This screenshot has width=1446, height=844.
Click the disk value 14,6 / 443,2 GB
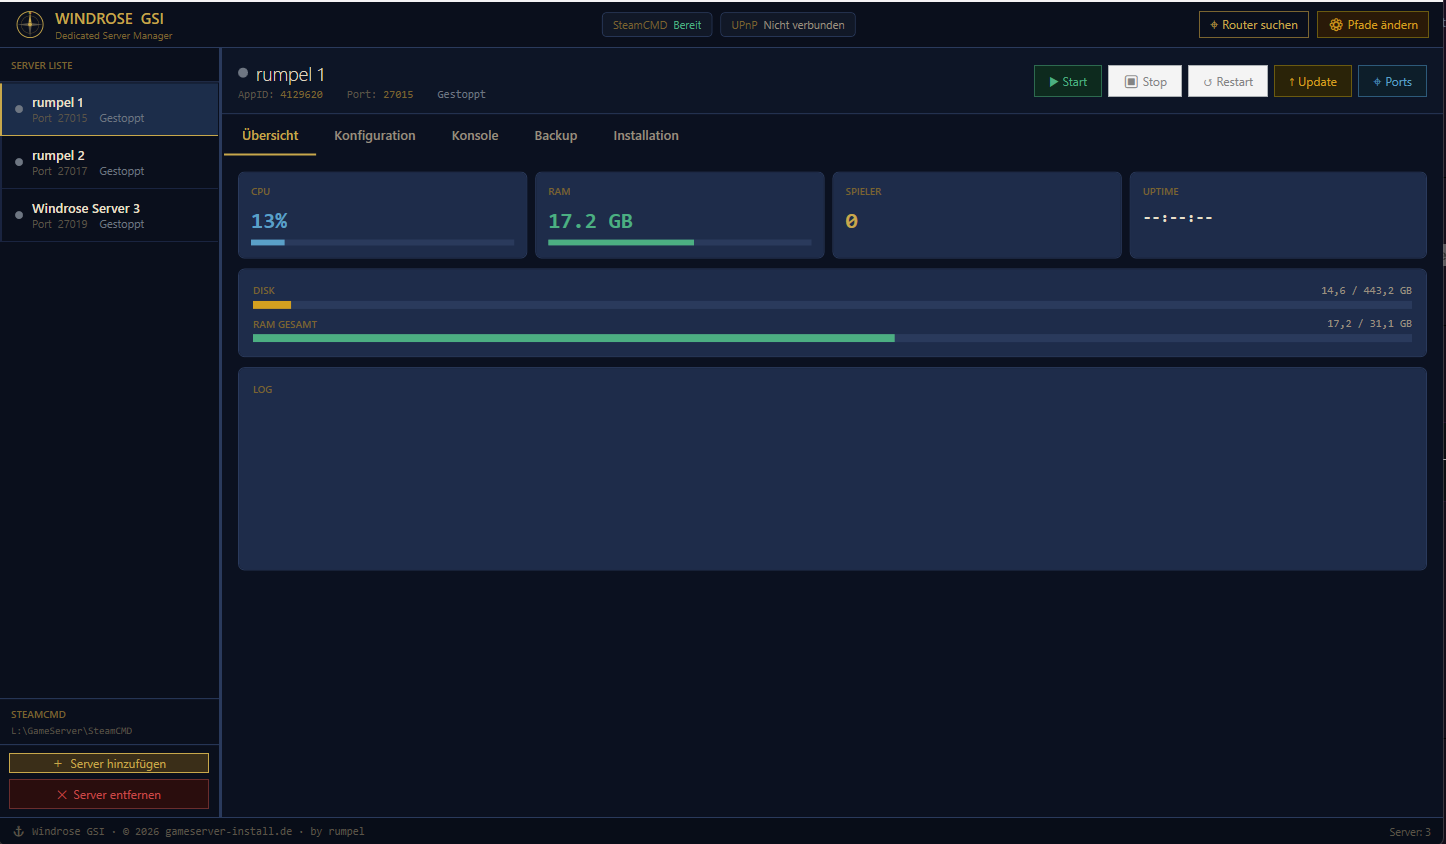pos(1366,291)
